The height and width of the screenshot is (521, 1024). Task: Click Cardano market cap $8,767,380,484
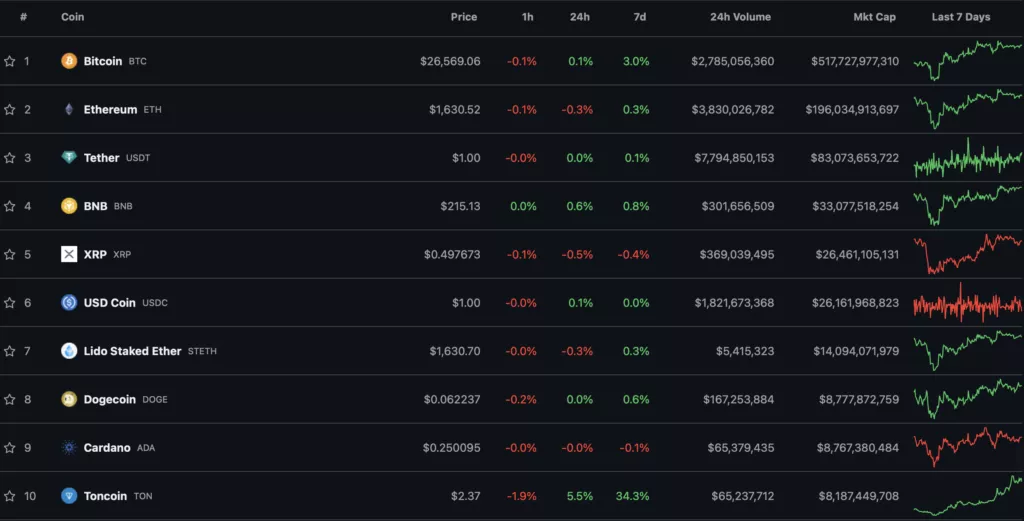[x=857, y=447]
